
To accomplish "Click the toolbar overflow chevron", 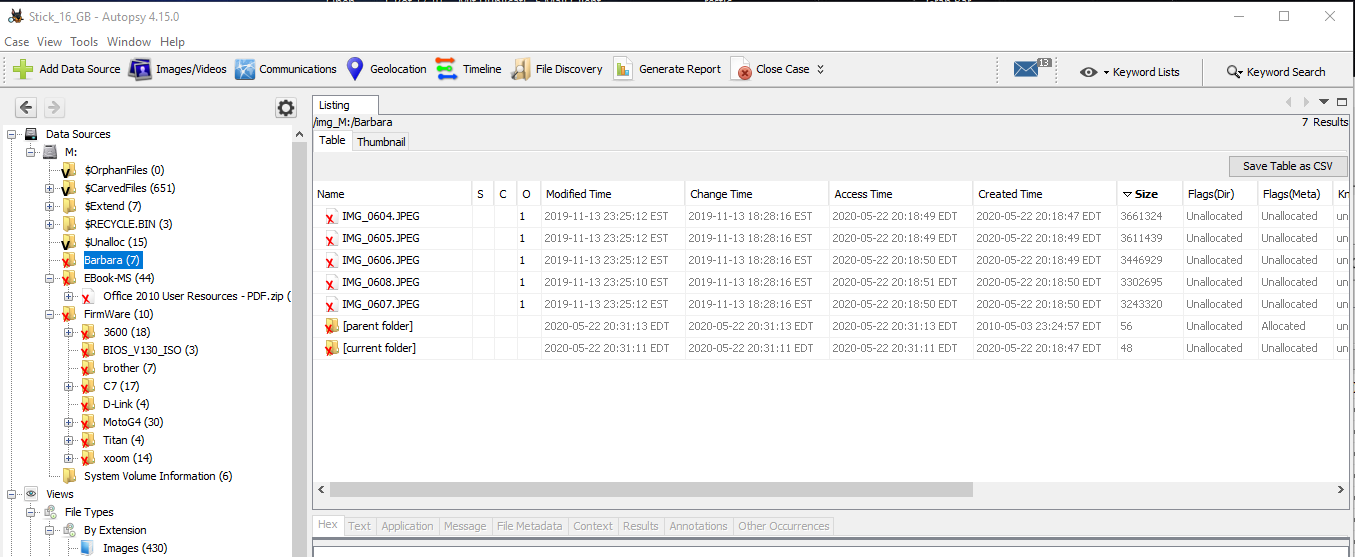I will (821, 69).
